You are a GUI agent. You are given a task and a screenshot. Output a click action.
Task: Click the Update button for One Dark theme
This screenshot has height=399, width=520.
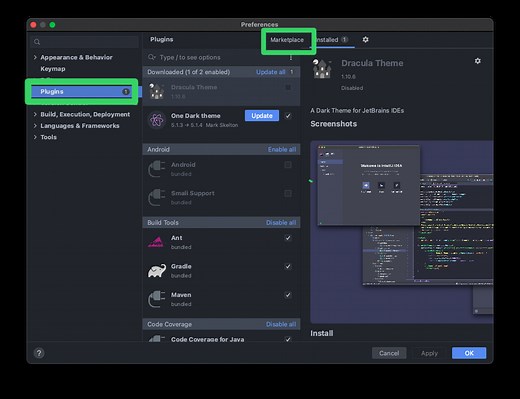click(x=262, y=116)
